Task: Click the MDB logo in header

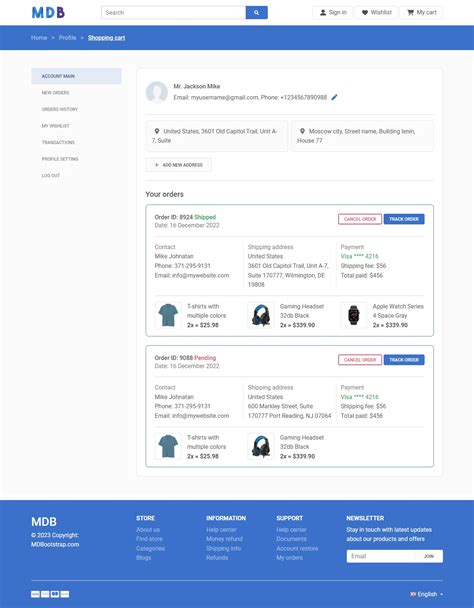Action: 48,12
